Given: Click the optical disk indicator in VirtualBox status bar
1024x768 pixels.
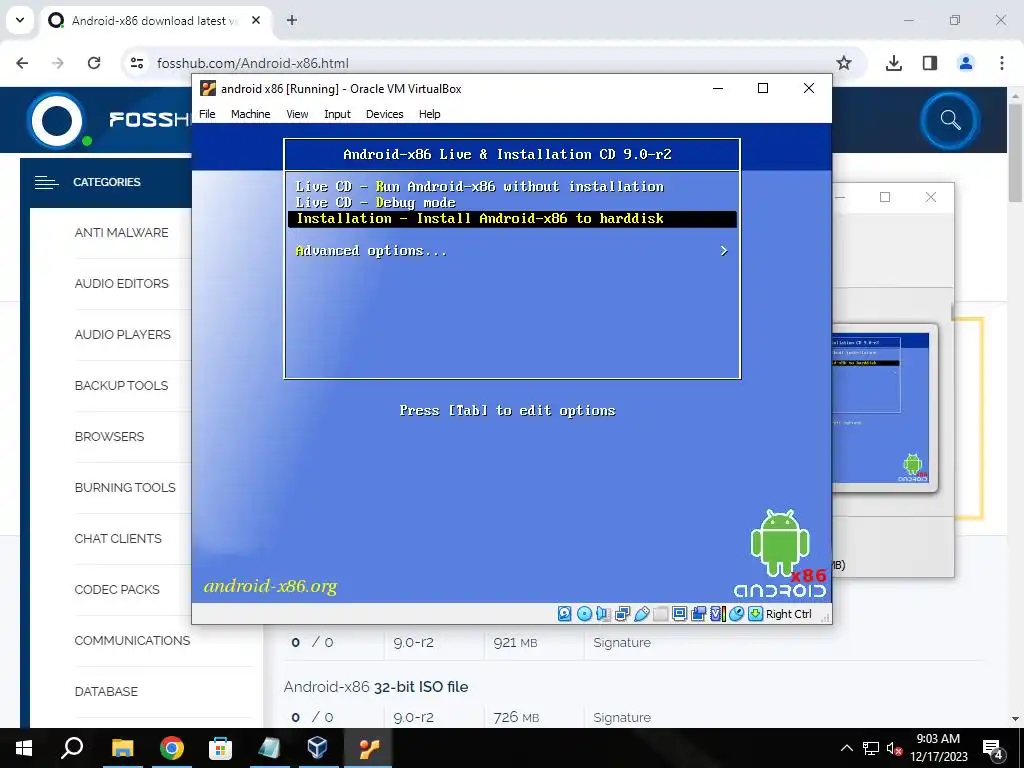Looking at the screenshot, I should point(584,614).
